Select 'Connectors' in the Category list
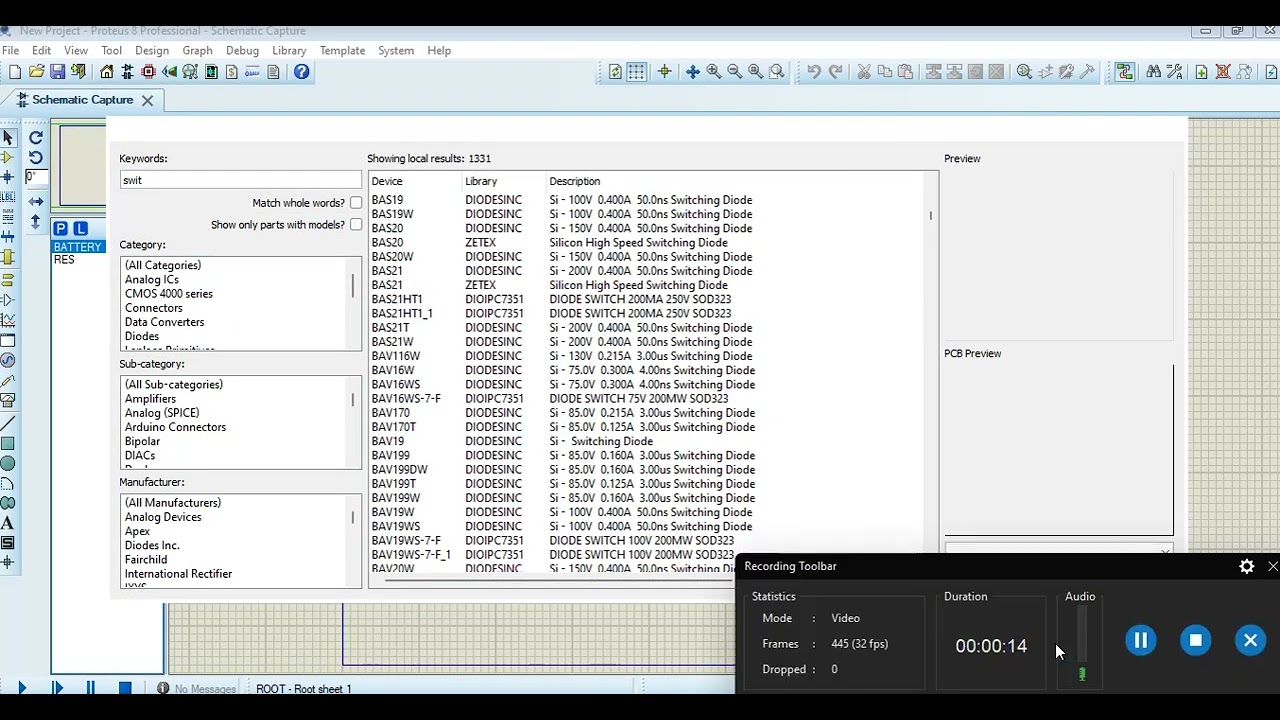Image resolution: width=1280 pixels, height=720 pixels. pos(154,308)
